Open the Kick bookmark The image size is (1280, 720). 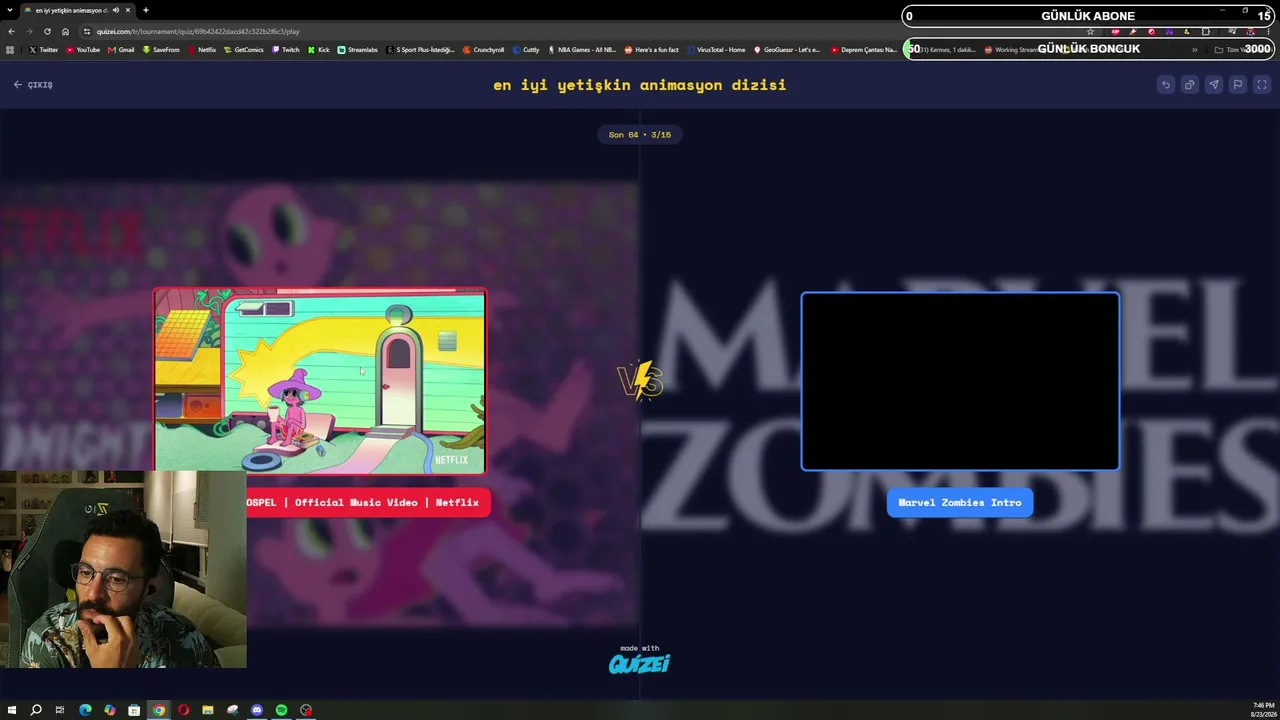[x=319, y=50]
